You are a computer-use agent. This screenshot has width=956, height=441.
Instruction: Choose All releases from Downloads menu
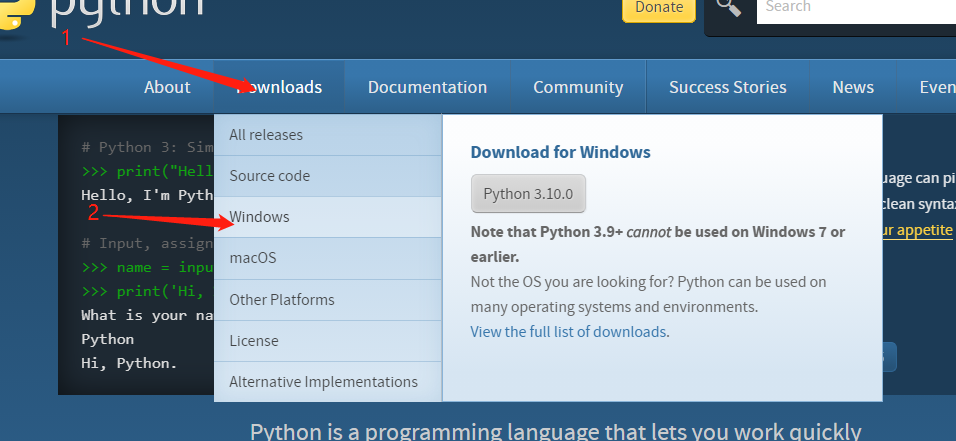266,135
